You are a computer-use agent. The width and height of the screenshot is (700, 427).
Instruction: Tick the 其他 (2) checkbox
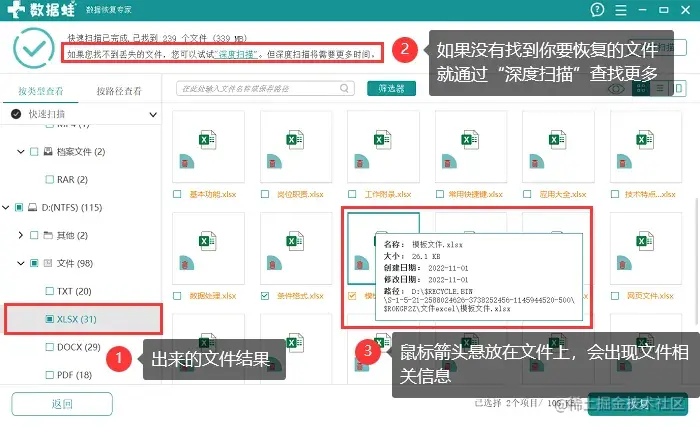(34, 235)
